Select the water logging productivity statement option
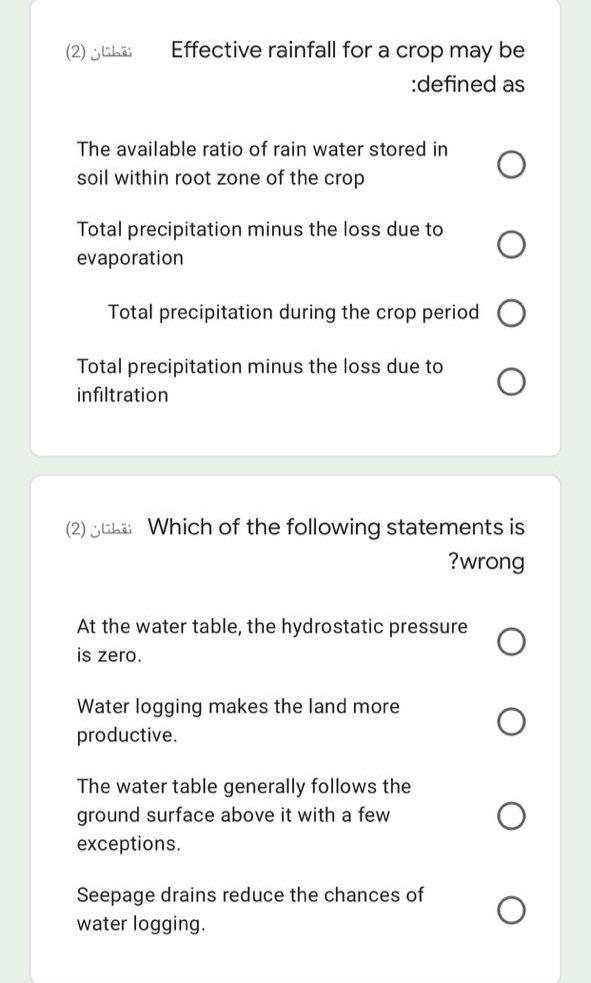Viewport: 591px width, 983px height. (511, 720)
